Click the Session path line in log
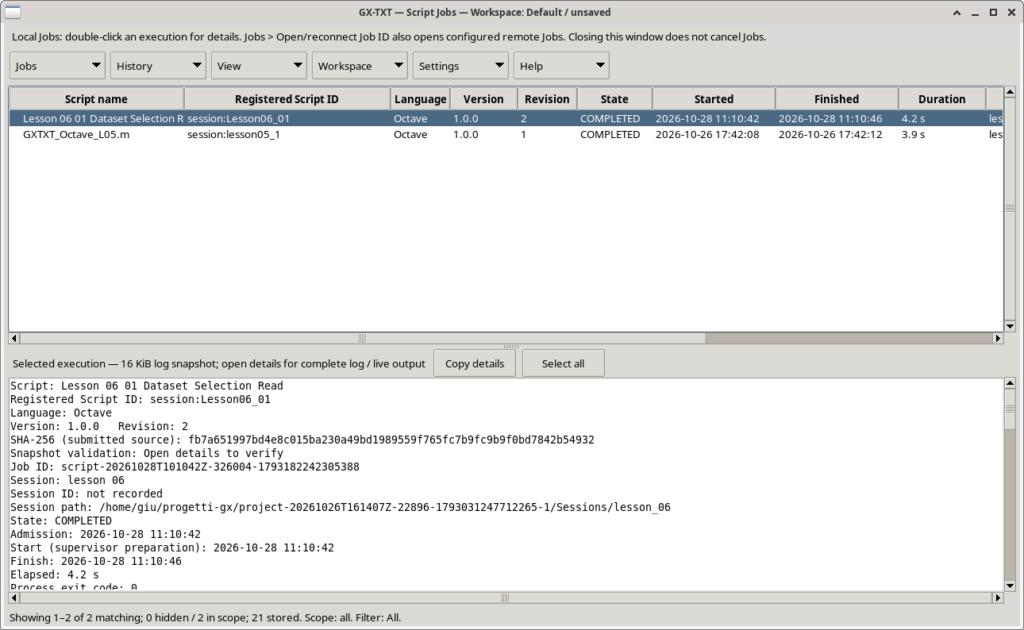 (340, 507)
